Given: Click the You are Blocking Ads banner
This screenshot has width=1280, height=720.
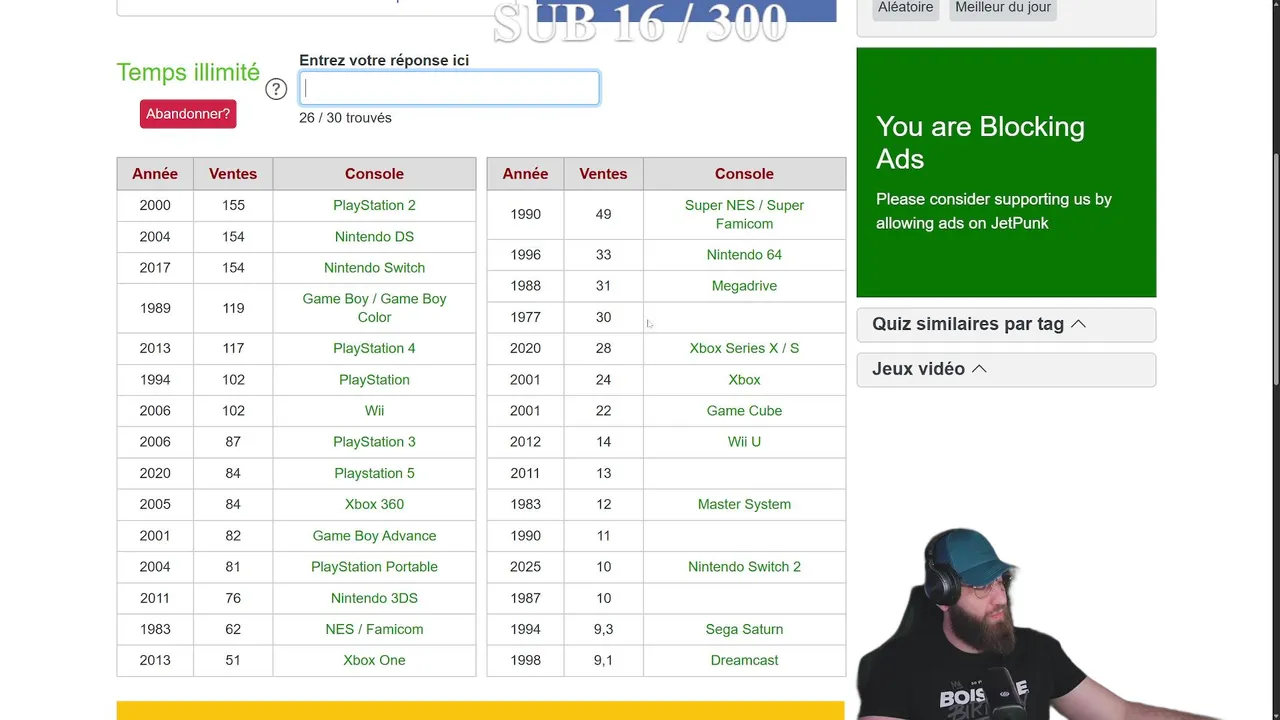Looking at the screenshot, I should [x=1006, y=172].
